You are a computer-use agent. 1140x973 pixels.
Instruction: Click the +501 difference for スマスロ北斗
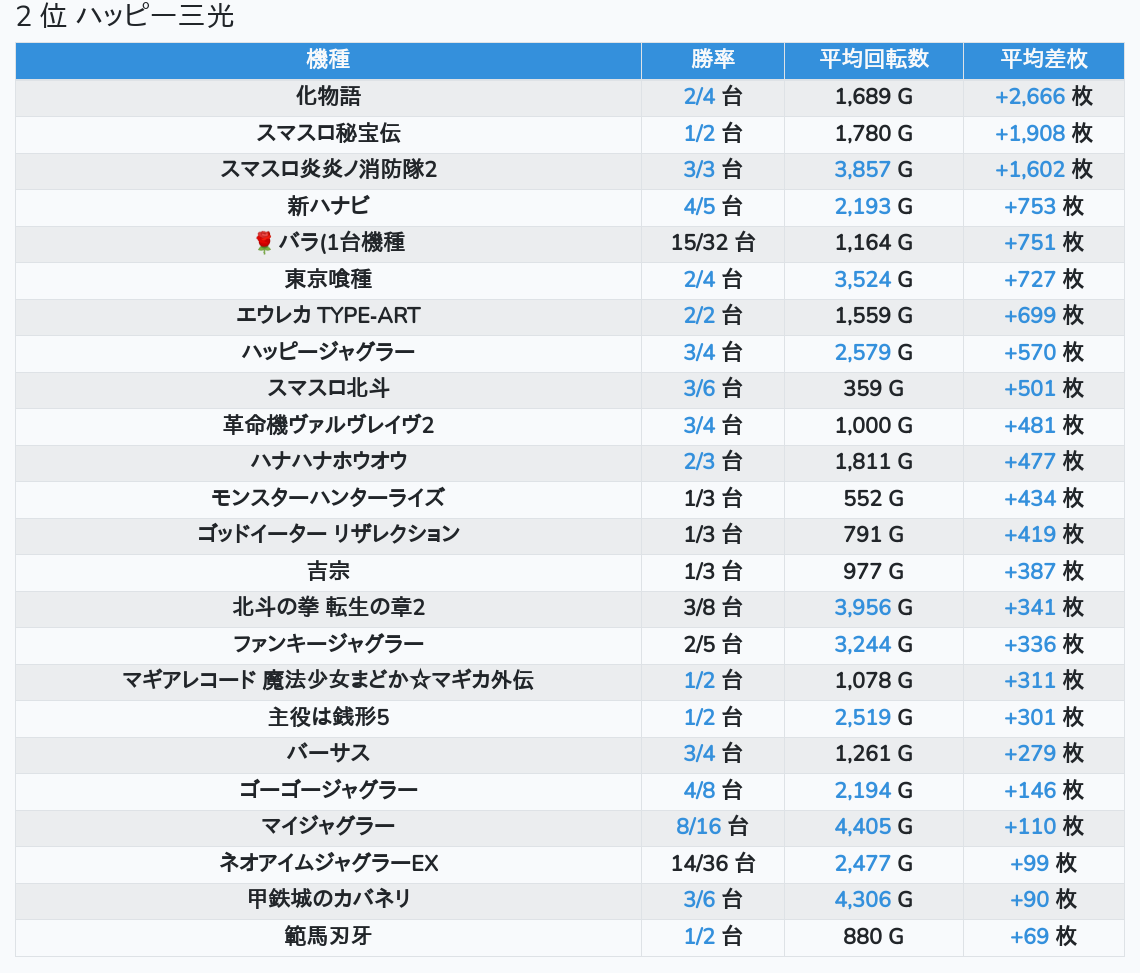tap(1030, 389)
